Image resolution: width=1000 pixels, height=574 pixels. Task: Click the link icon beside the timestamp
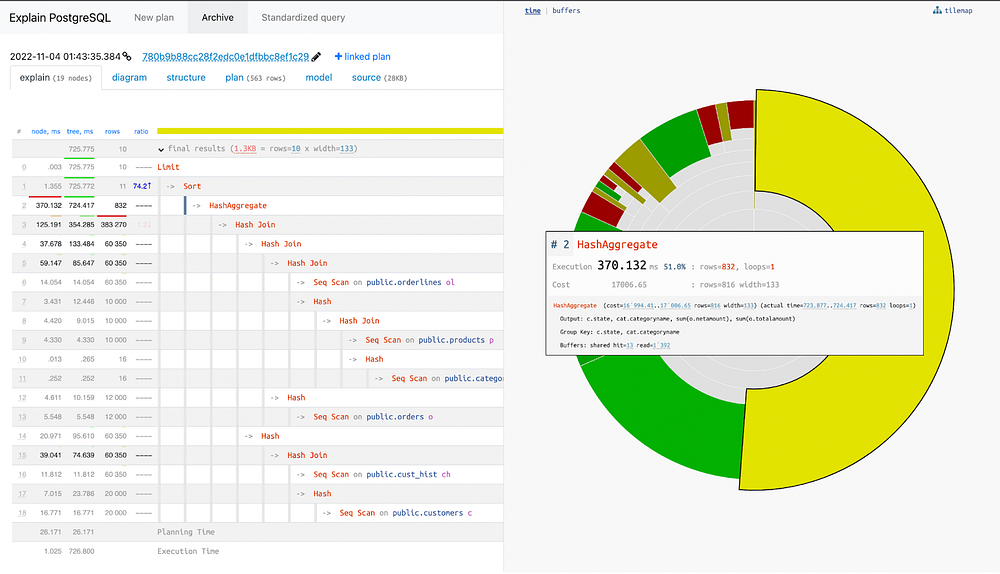coord(127,57)
